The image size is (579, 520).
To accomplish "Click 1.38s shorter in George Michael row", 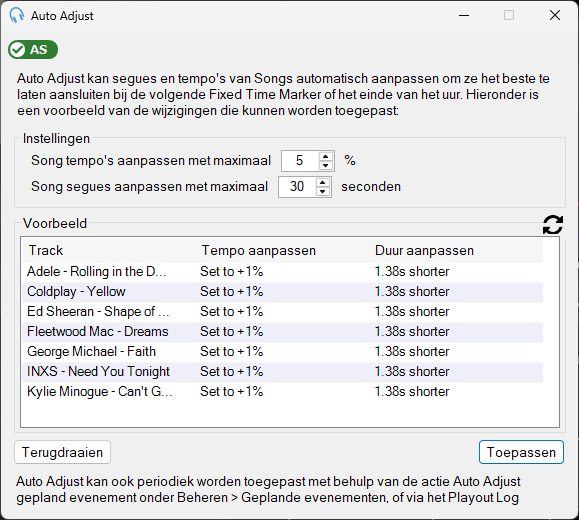I will [412, 352].
